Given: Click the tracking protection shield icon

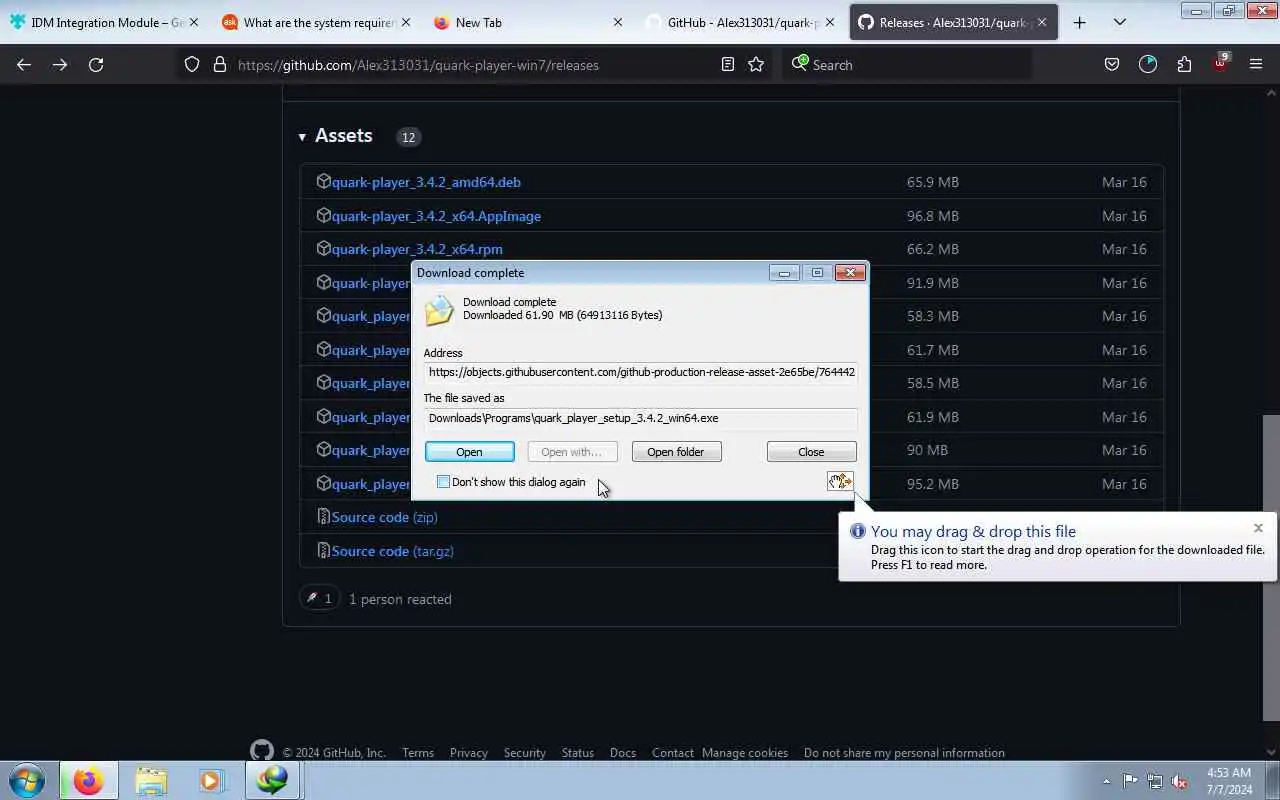Looking at the screenshot, I should tap(192, 65).
